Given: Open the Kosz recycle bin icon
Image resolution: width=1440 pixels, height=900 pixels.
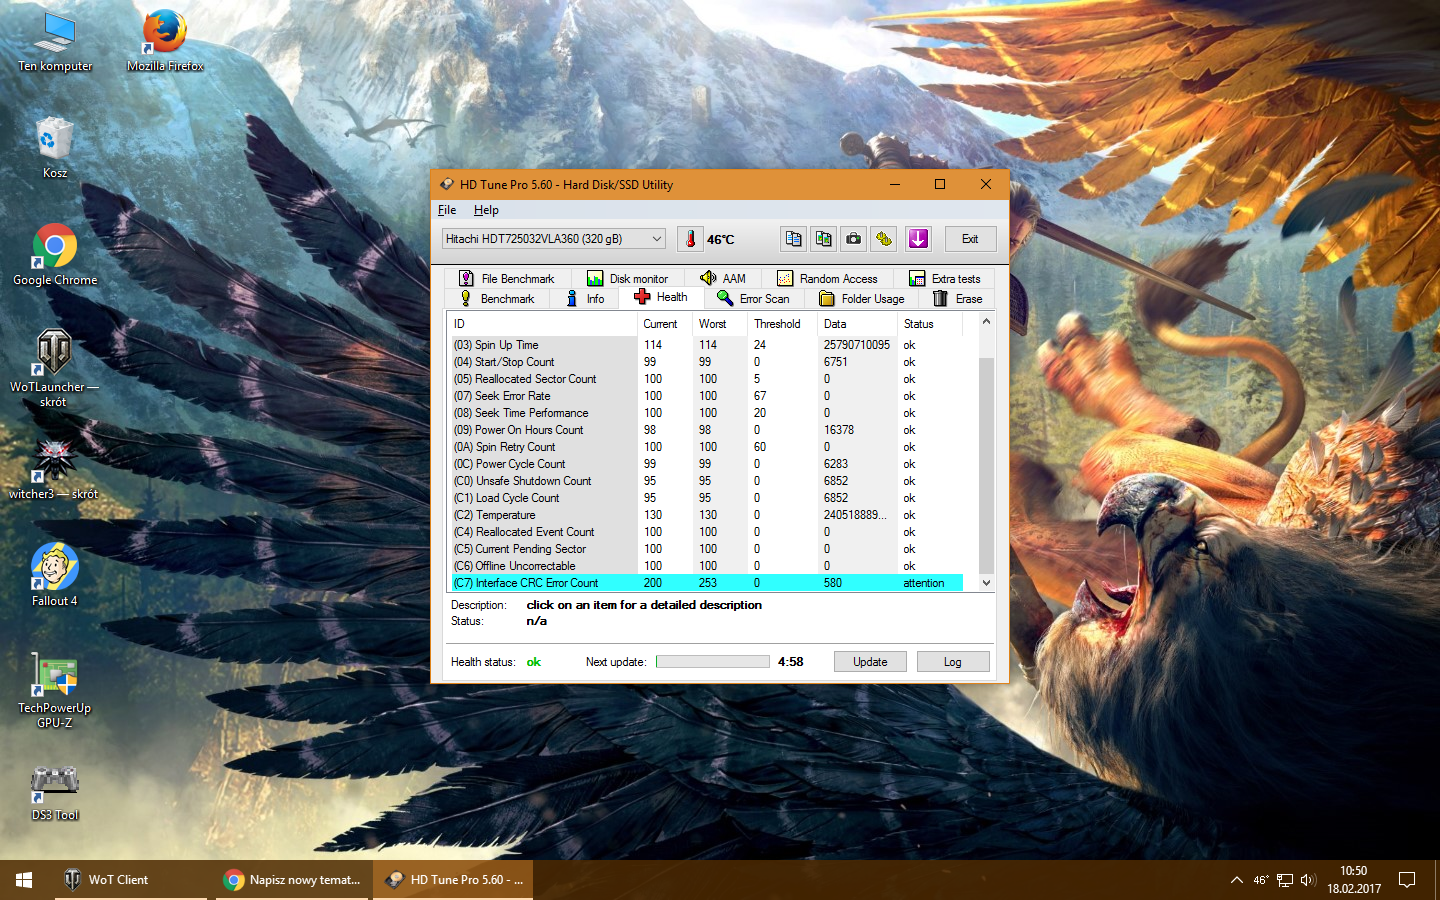Looking at the screenshot, I should (x=55, y=148).
